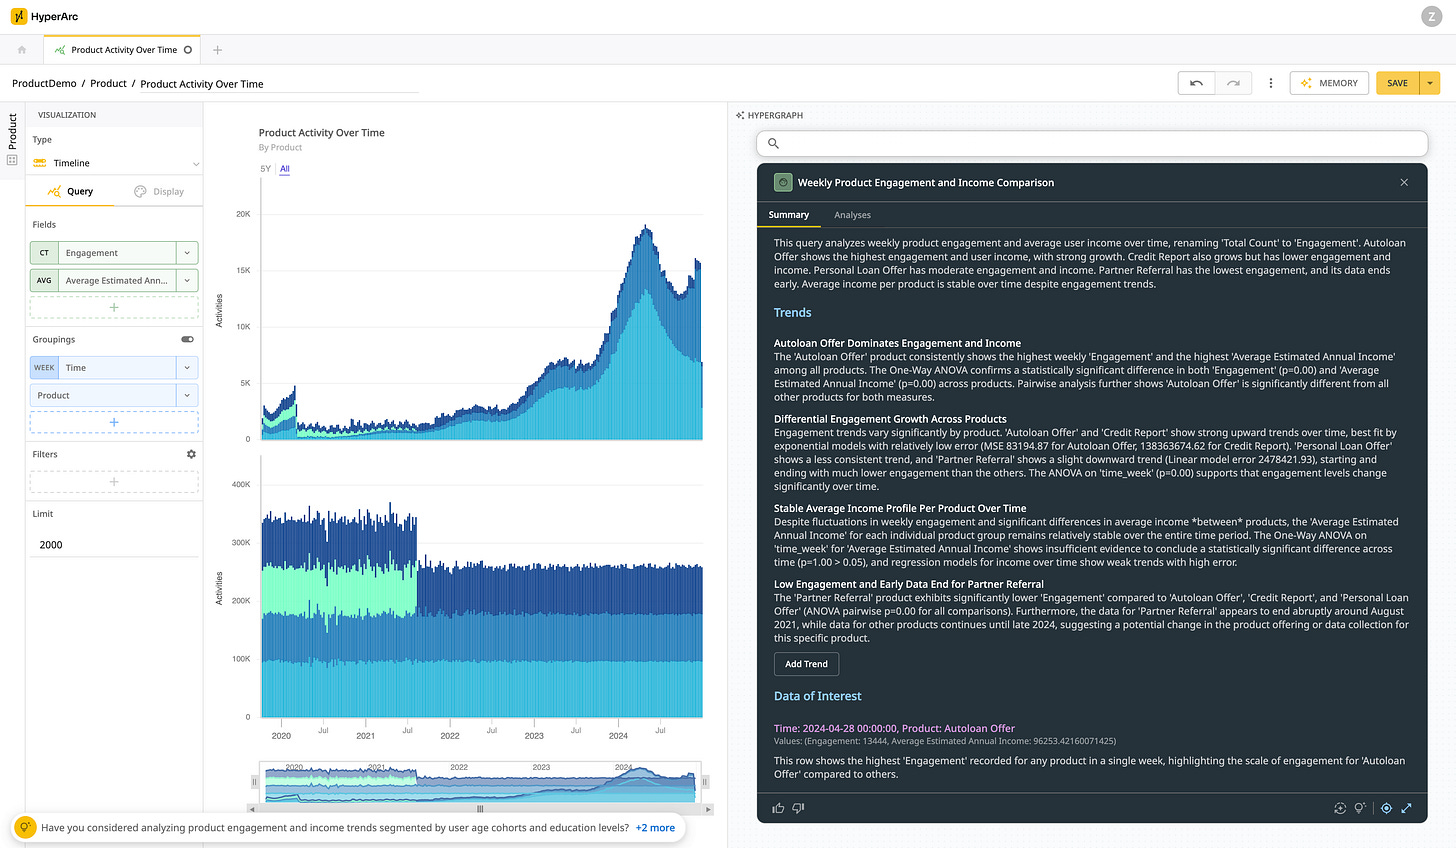The width and height of the screenshot is (1456, 848).
Task: Click the WEEK granularity badge on Time
Action: point(44,368)
